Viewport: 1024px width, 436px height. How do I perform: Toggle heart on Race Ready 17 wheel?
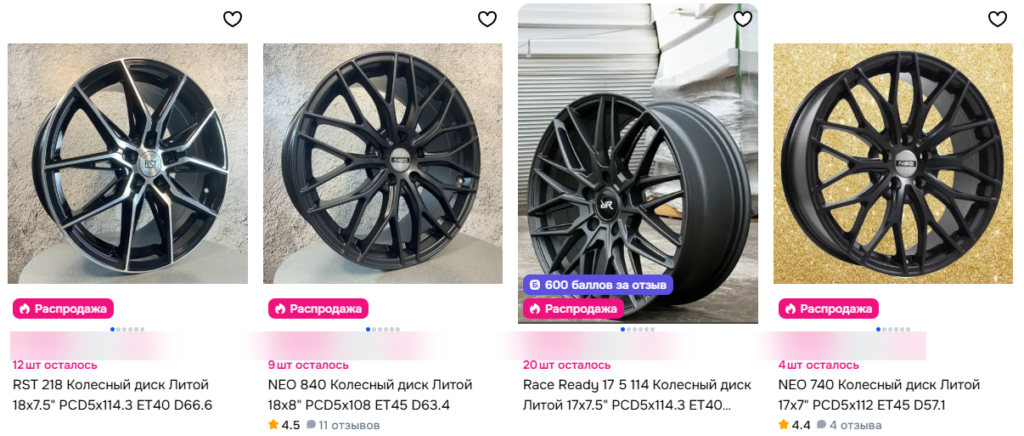click(x=742, y=19)
